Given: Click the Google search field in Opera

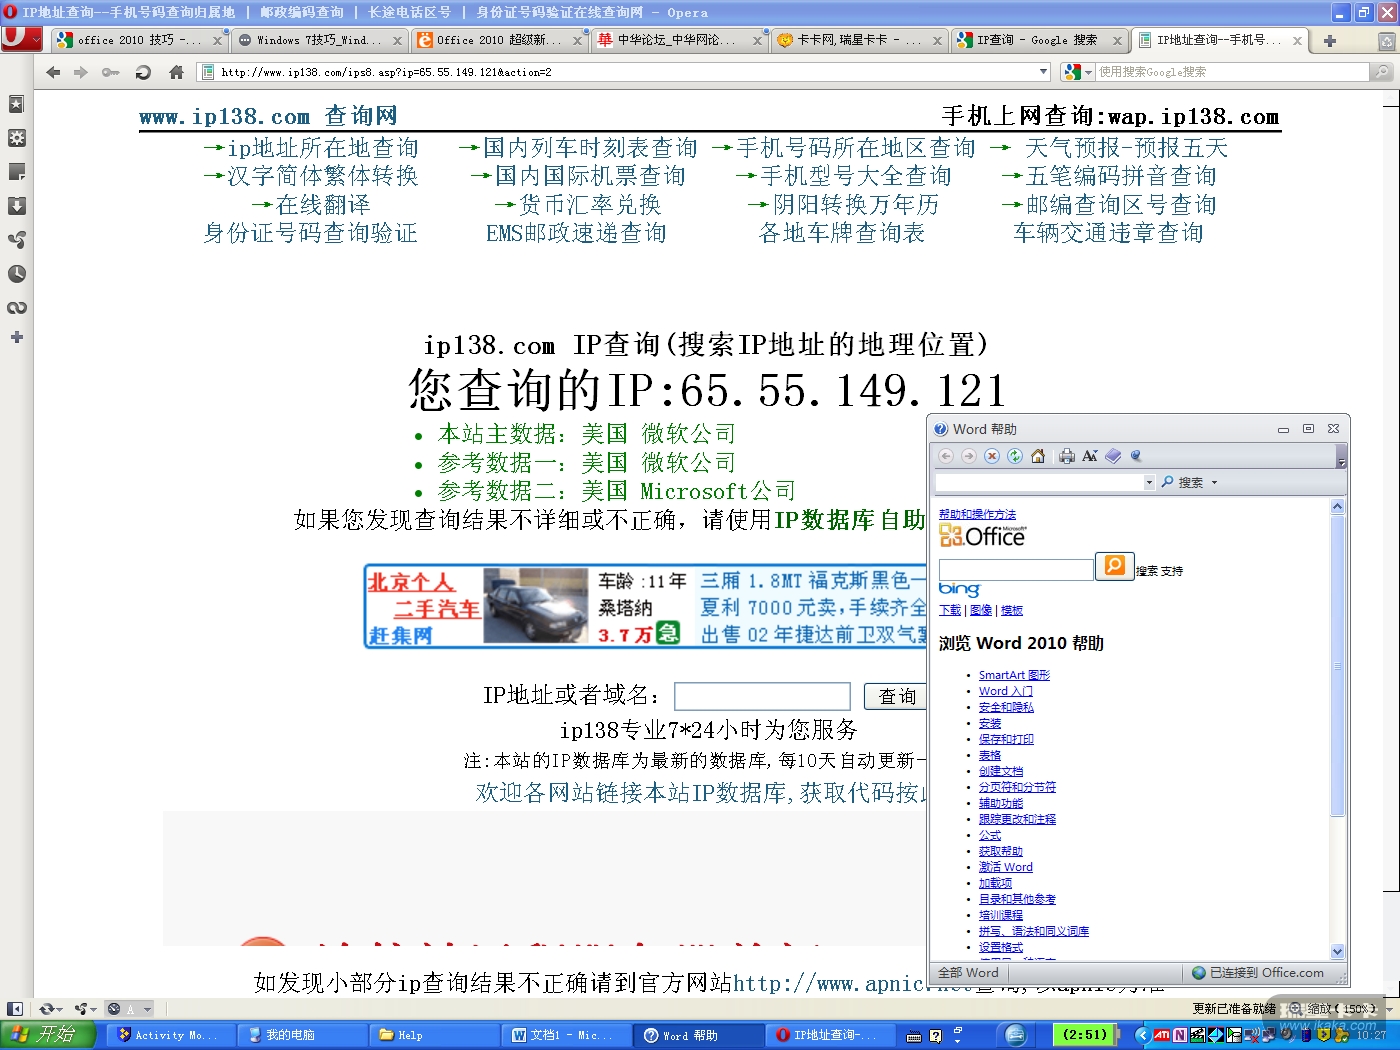Looking at the screenshot, I should tap(1232, 72).
